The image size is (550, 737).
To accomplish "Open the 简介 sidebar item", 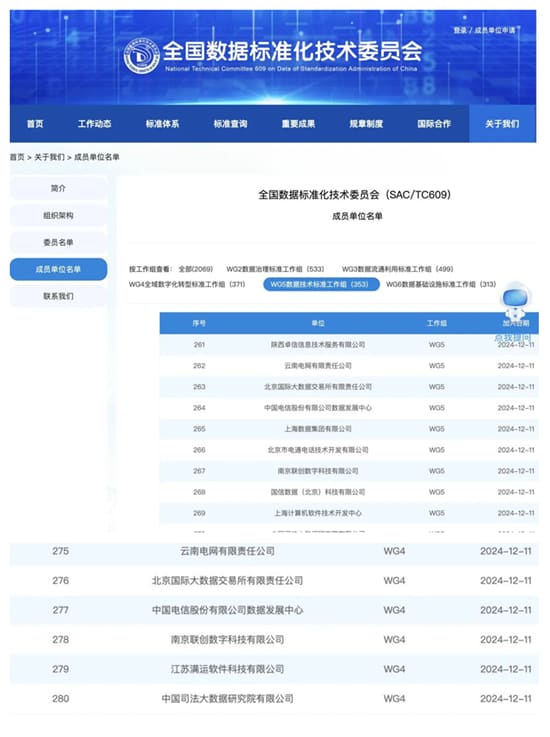I will (58, 188).
